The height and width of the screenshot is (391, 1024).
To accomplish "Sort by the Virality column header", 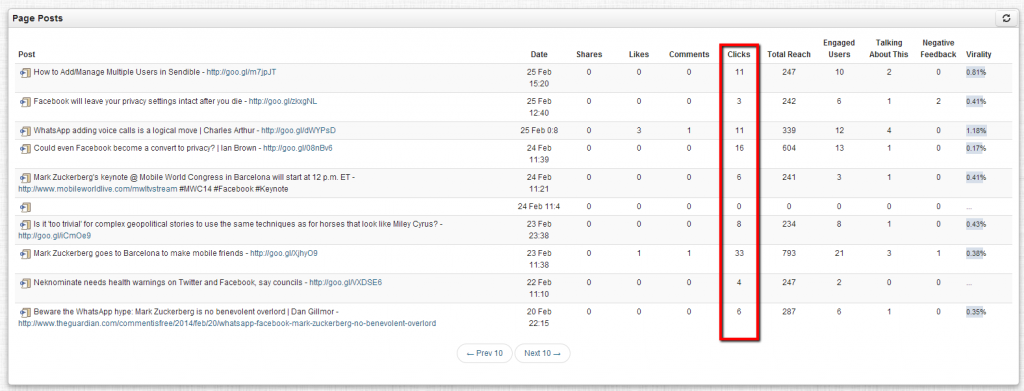I will [x=978, y=54].
